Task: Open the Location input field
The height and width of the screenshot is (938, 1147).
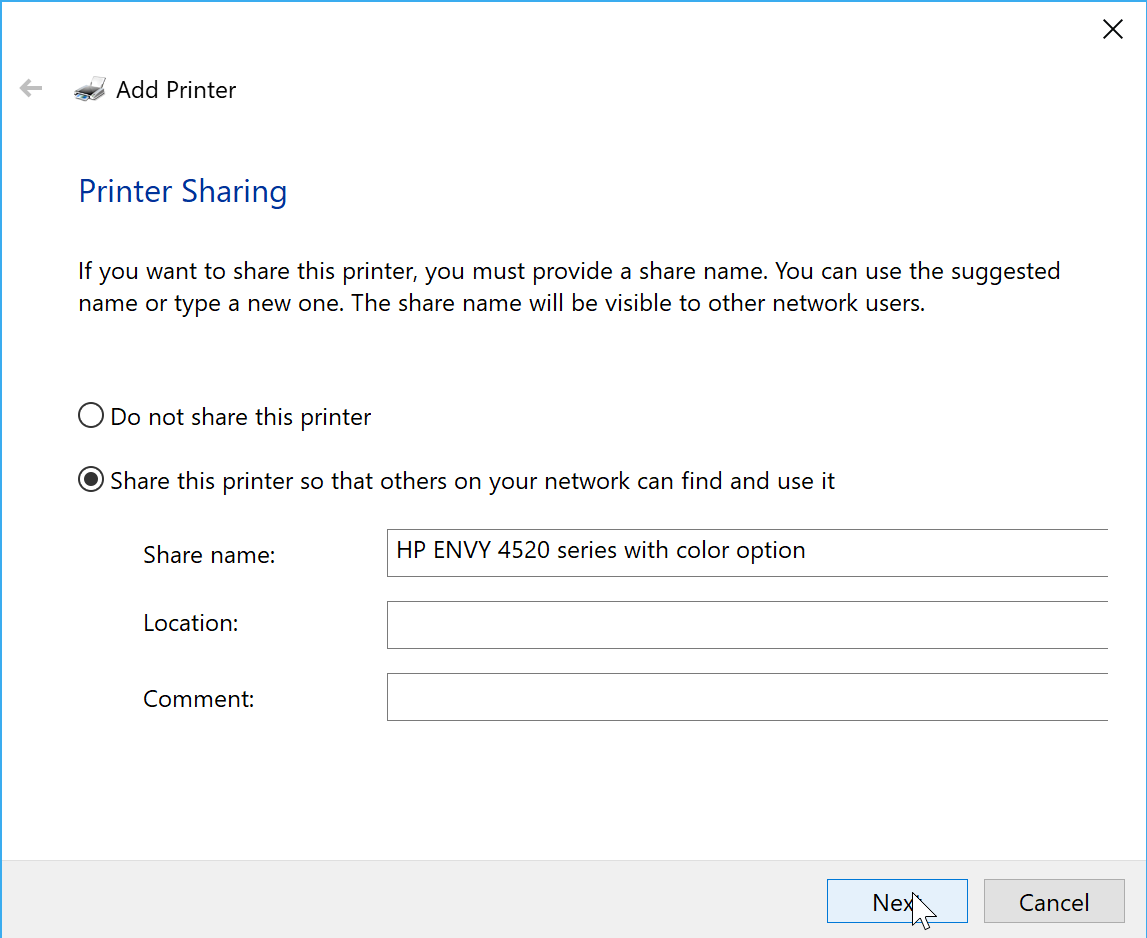Action: coord(747,624)
